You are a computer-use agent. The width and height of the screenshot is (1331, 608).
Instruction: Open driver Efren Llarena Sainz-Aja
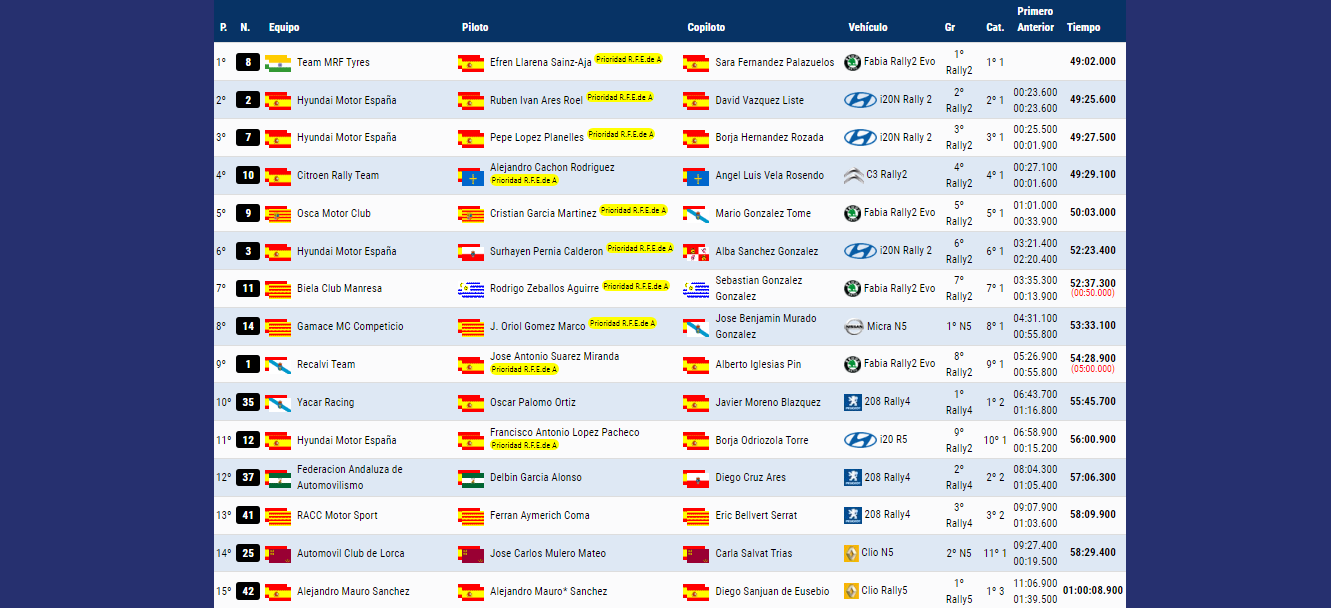tap(540, 62)
